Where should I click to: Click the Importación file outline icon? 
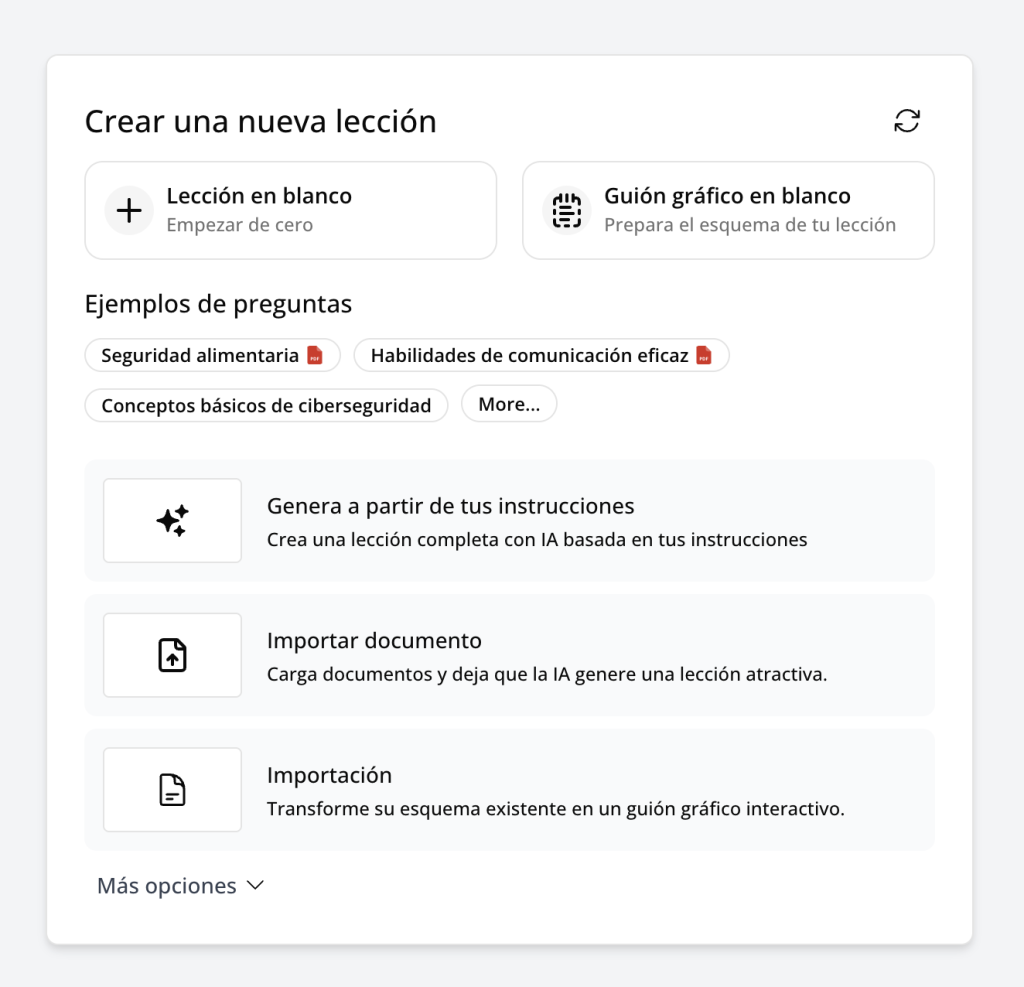pos(172,790)
